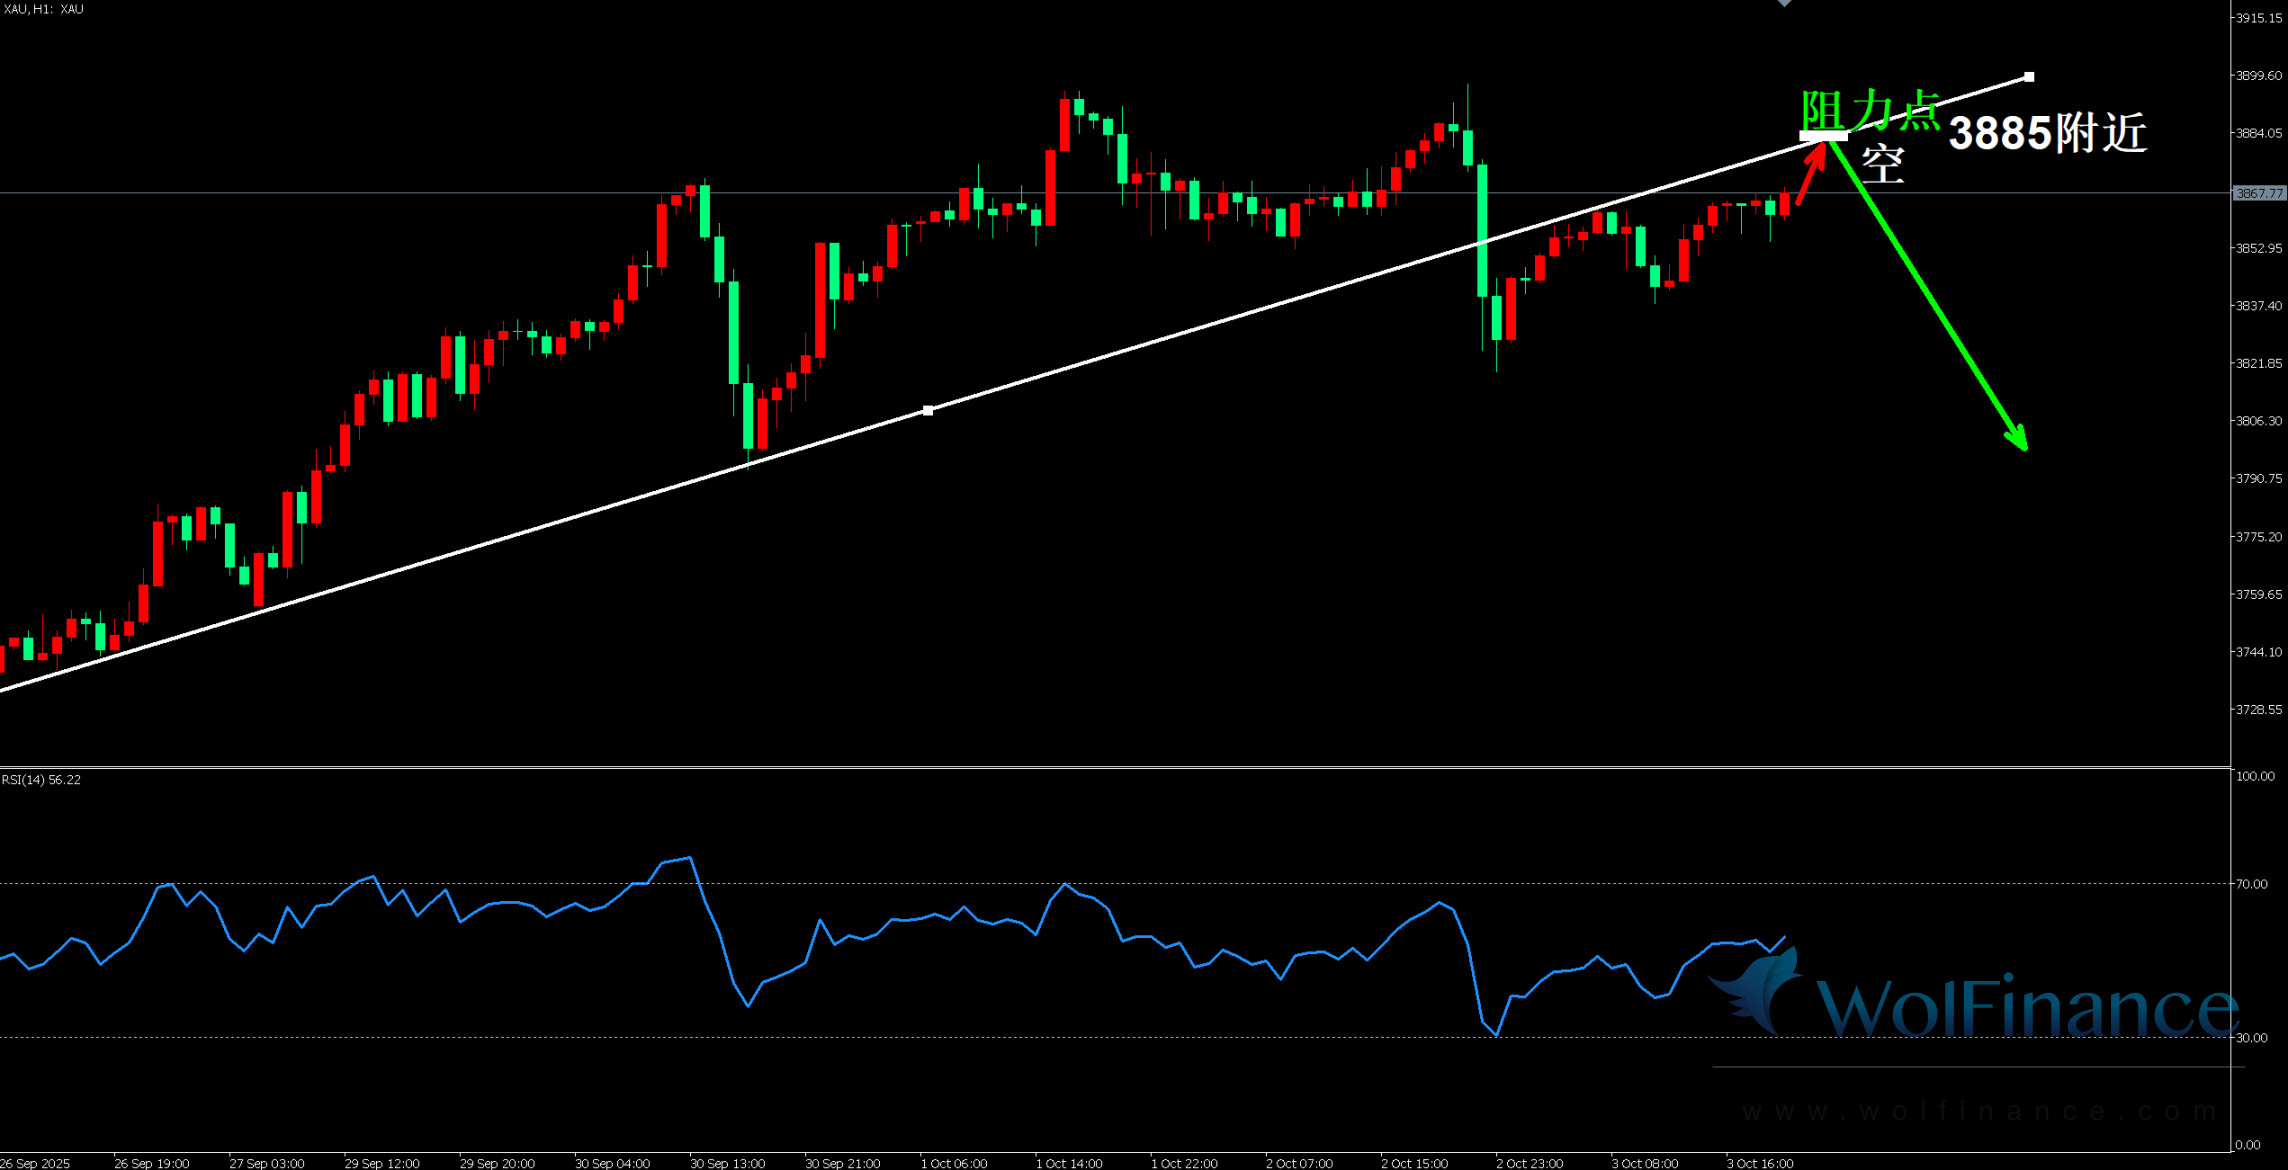This screenshot has height=1170, width=2288.
Task: Click the white 空 label
Action: (1882, 165)
